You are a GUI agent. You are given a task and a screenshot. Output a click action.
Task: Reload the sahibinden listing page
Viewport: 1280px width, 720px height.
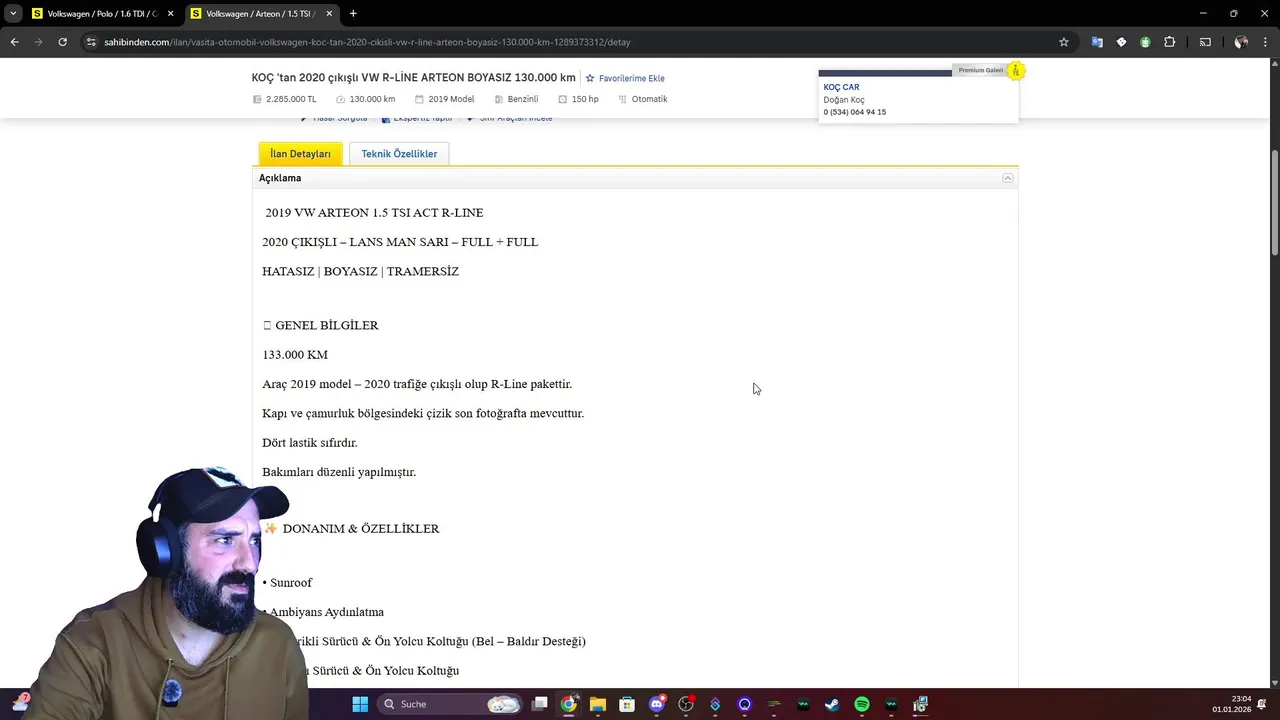point(62,42)
